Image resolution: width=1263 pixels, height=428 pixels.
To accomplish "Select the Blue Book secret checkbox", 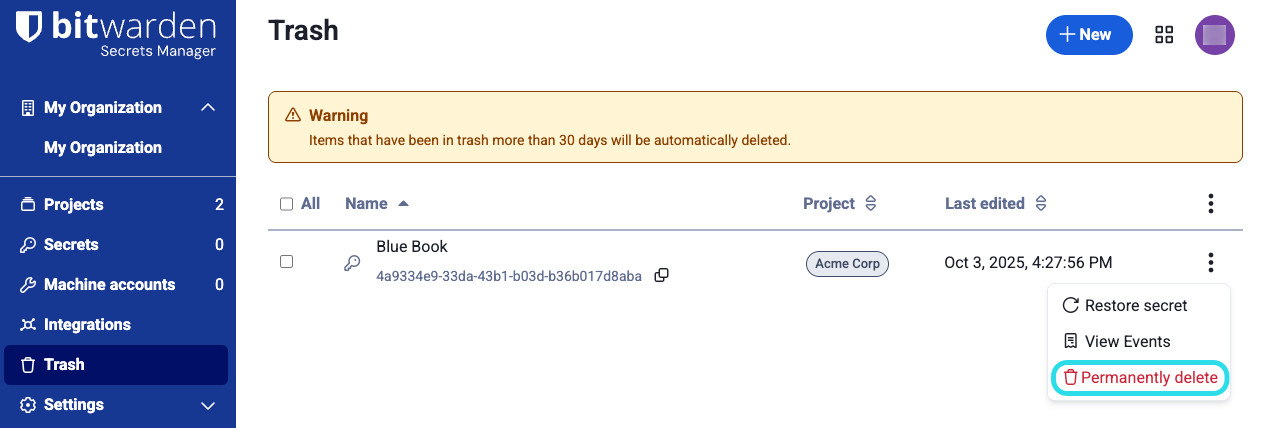I will pos(287,262).
